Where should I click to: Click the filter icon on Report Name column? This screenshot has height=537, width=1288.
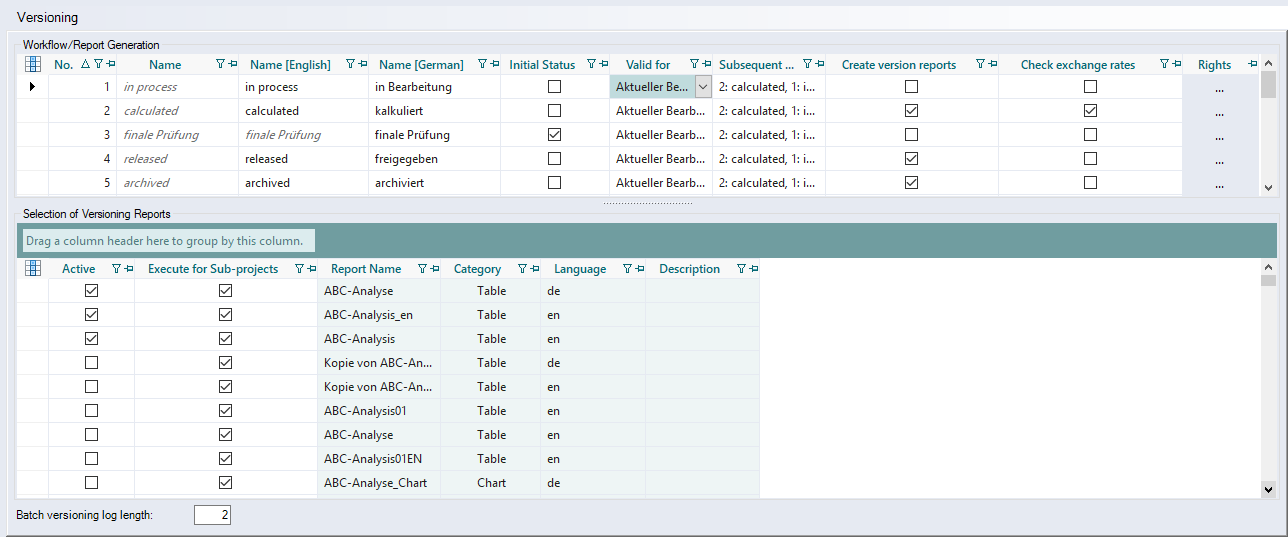(422, 268)
